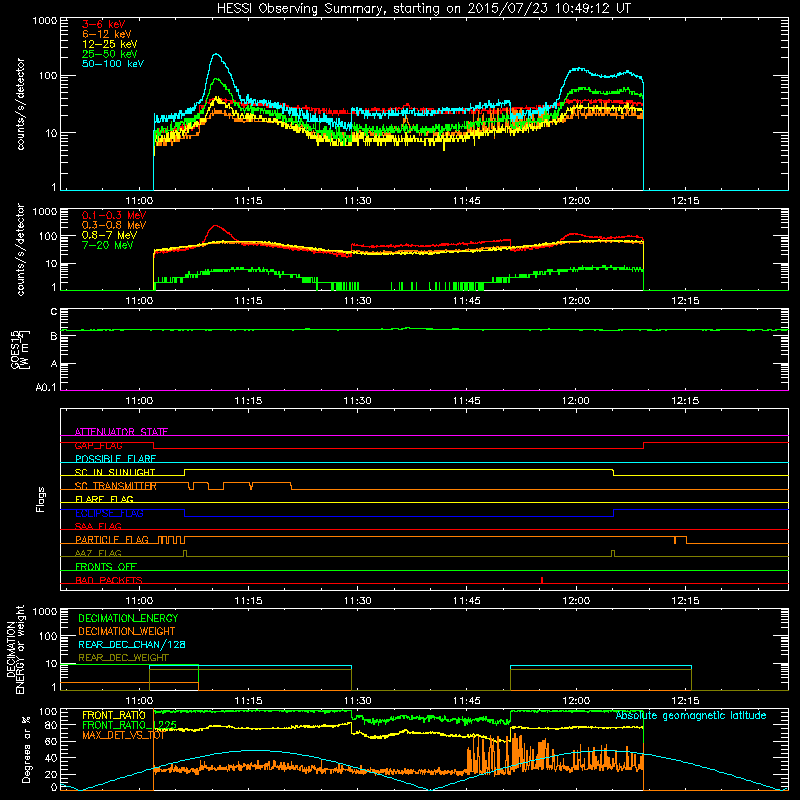Viewport: 800px width, 800px height.
Task: Click the SC_IN_SUNLIGHT flag label
Action: (115, 472)
